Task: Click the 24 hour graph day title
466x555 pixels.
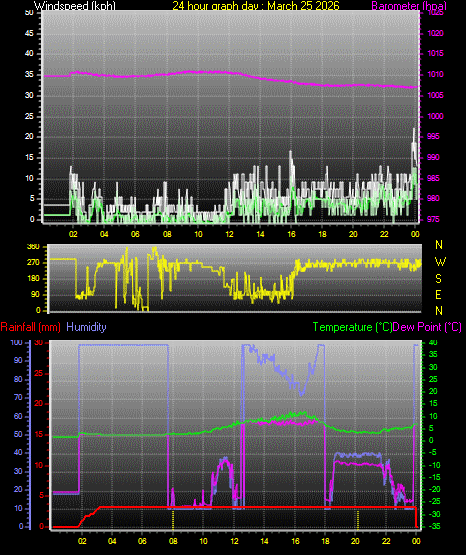Action: click(x=256, y=6)
